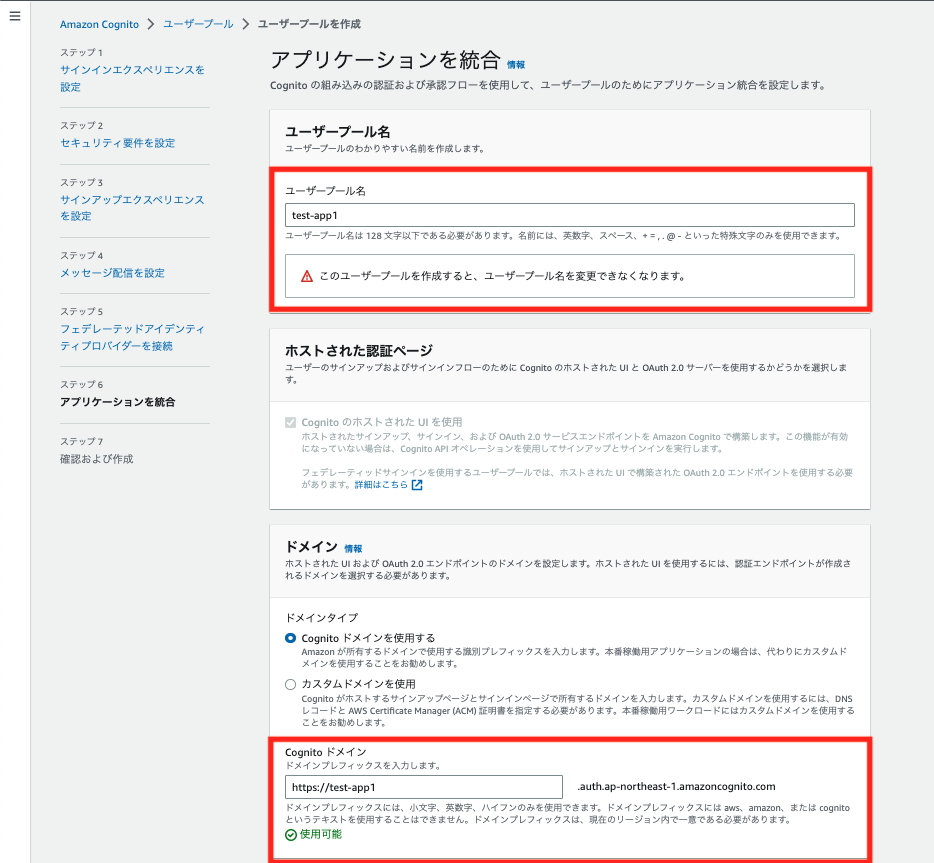This screenshot has height=863, width=934.
Task: Open the hamburger navigation menu
Action: pyautogui.click(x=15, y=16)
